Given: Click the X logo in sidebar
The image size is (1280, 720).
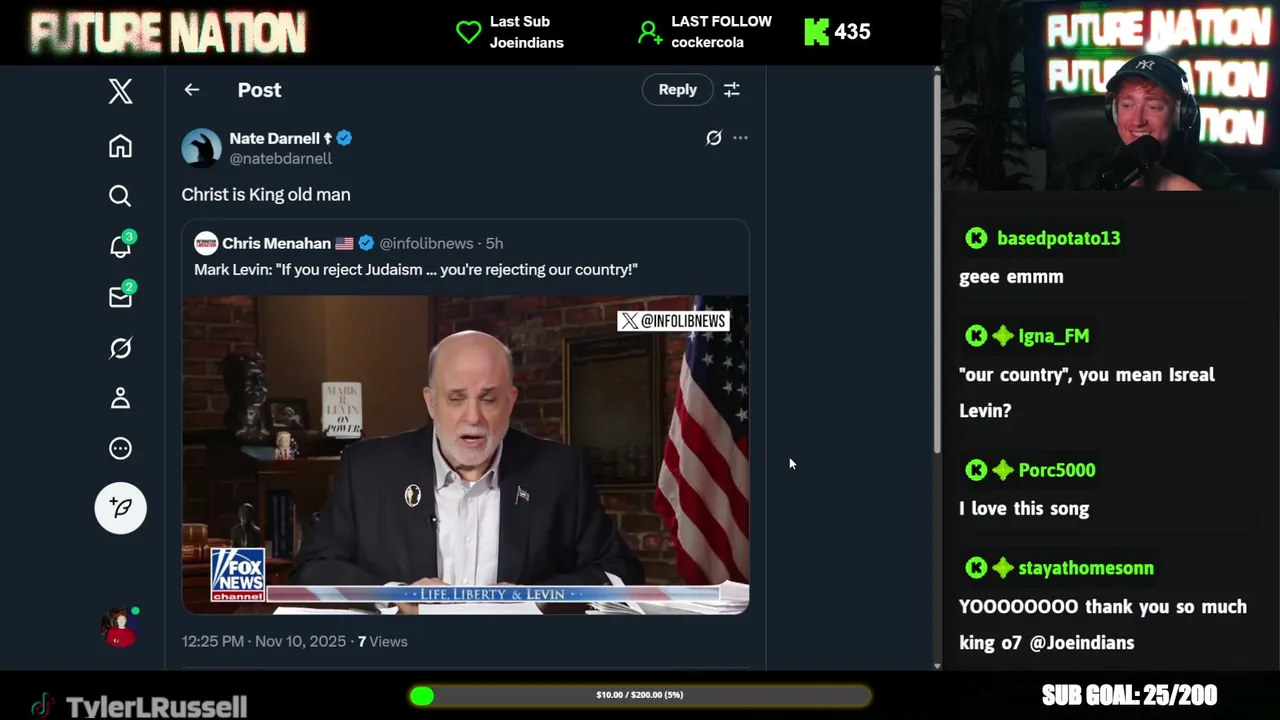Looking at the screenshot, I should 120,91.
